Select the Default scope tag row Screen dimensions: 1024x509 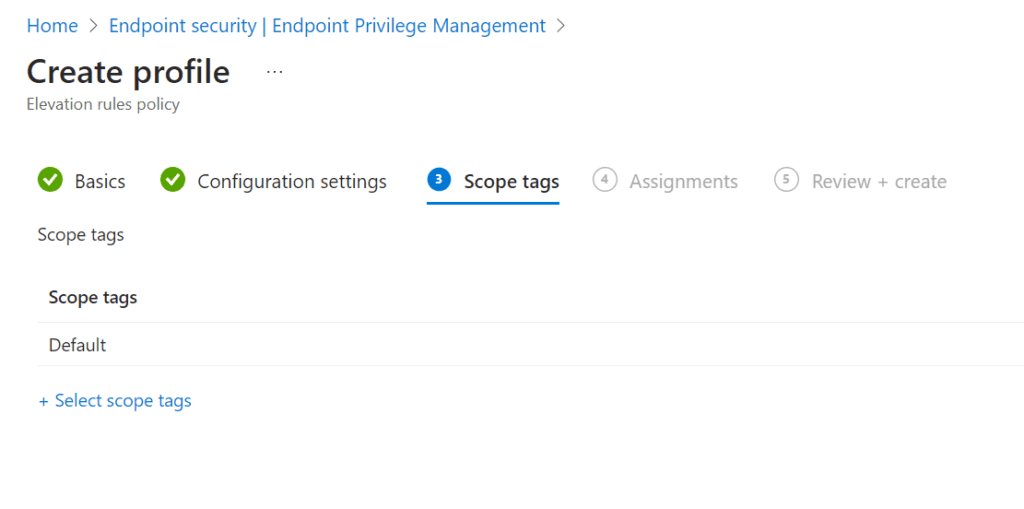78,345
